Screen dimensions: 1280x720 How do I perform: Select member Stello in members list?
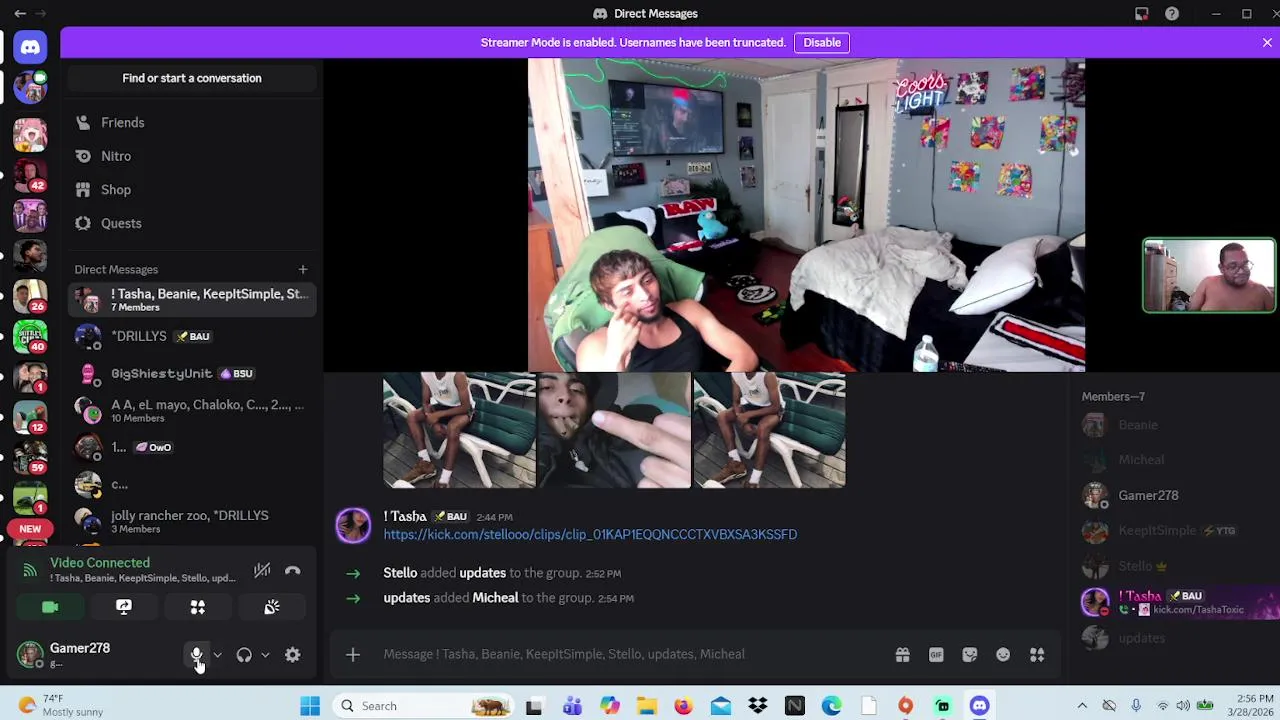click(1176, 566)
